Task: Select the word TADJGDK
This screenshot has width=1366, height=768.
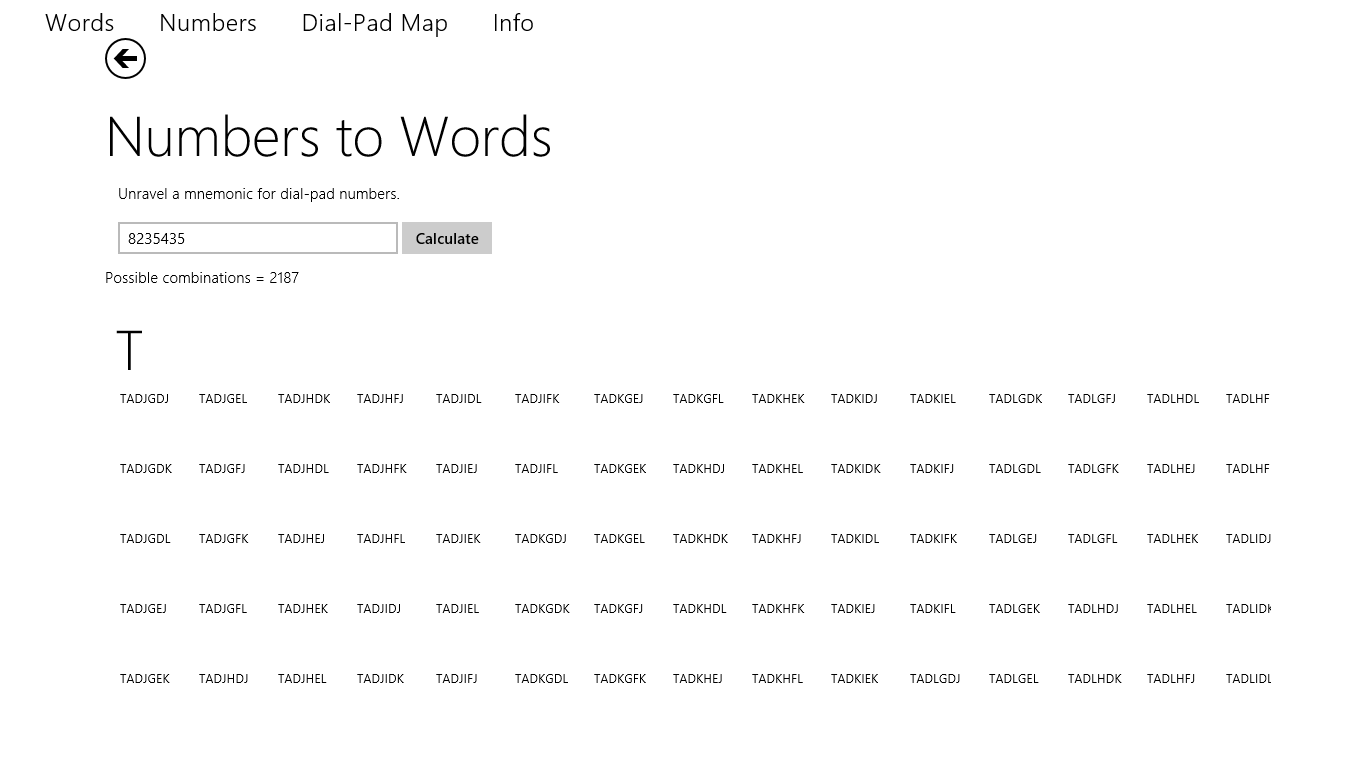Action: [x=146, y=469]
